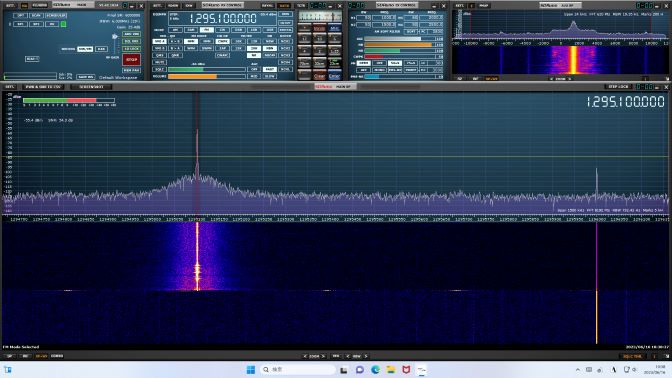672x378 pixels.
Task: Select SP view tab in Main SP bottom bar
Action: (9, 356)
